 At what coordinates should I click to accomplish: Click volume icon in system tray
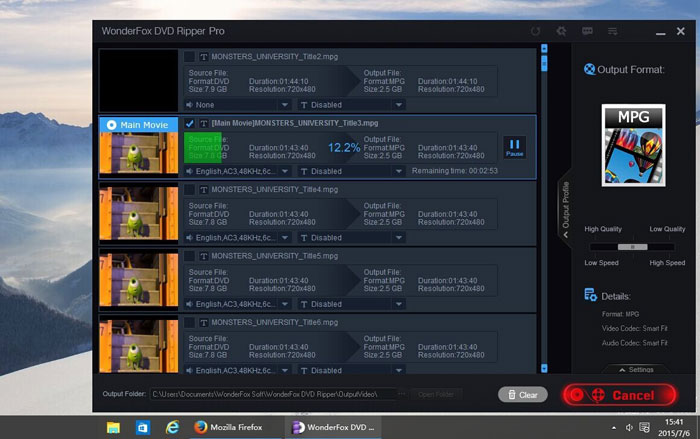629,428
